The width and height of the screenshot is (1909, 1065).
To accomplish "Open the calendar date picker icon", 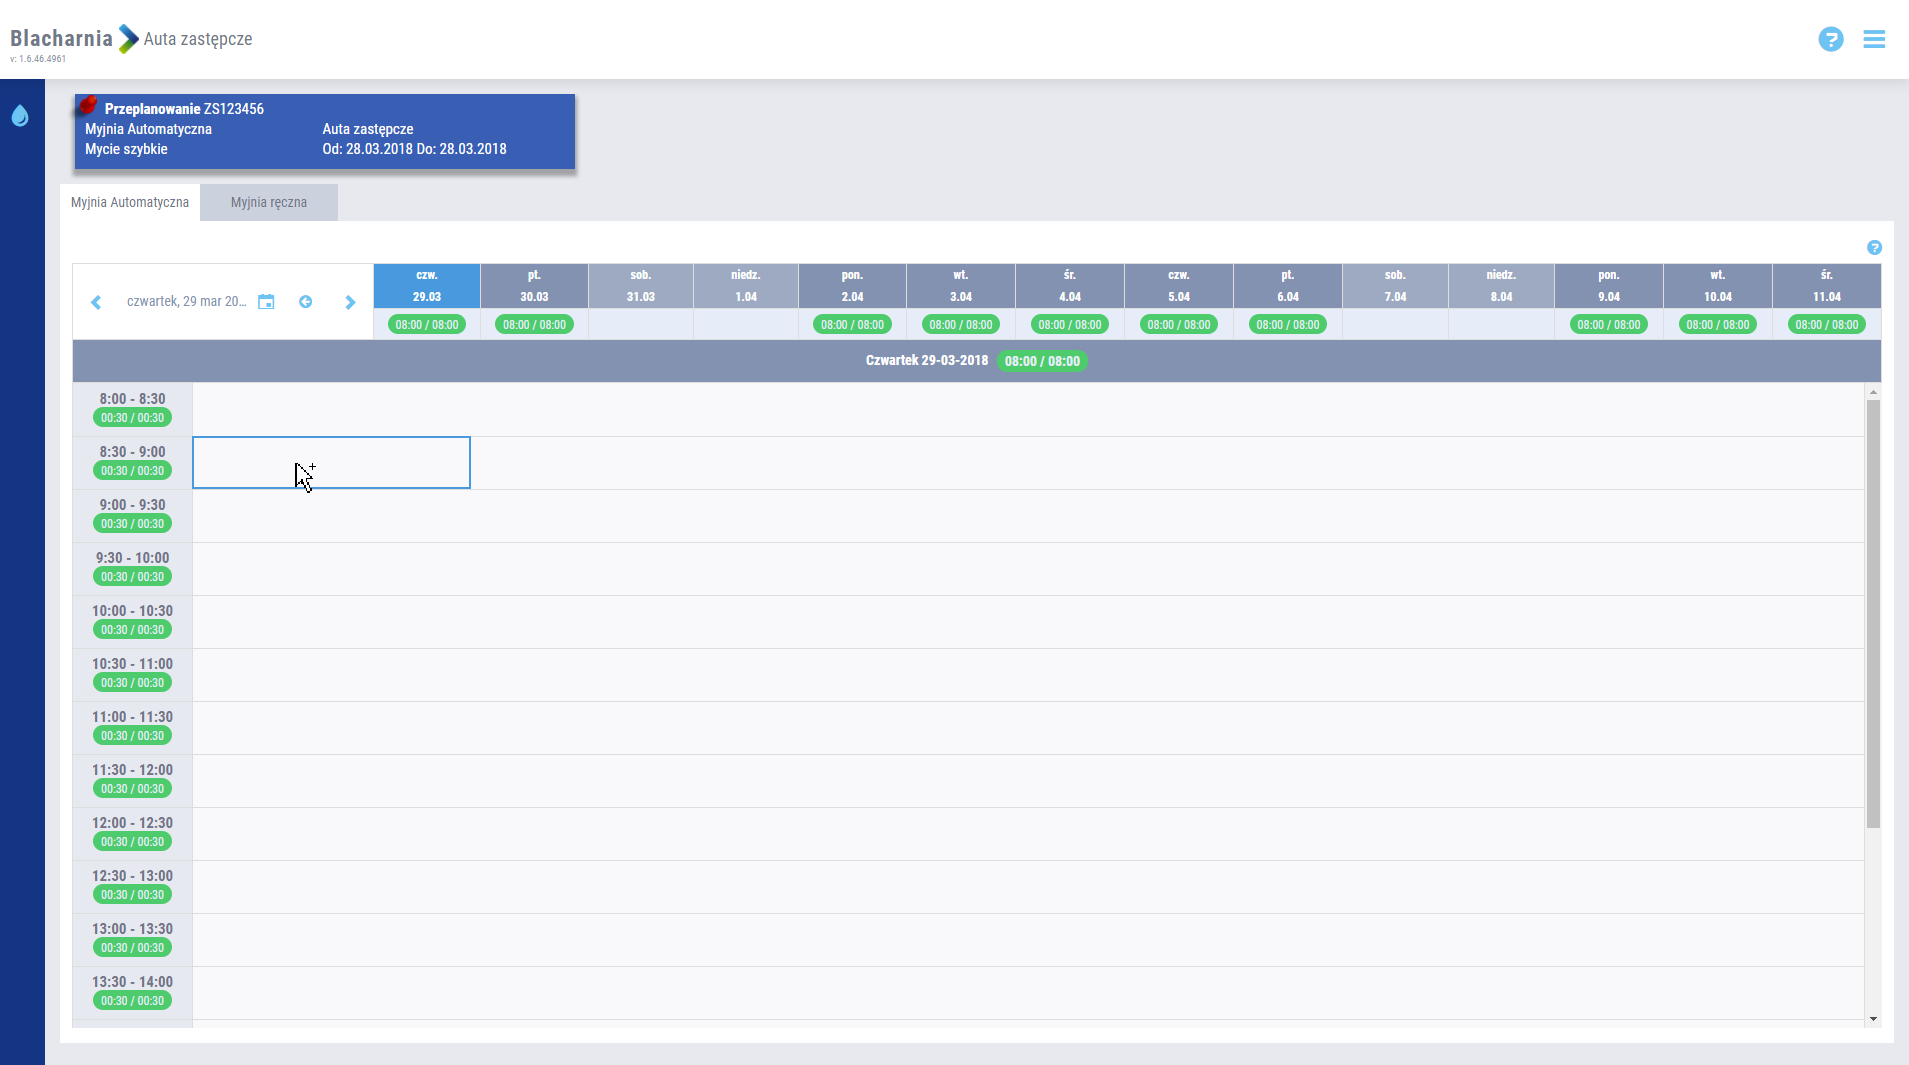I will coord(266,302).
